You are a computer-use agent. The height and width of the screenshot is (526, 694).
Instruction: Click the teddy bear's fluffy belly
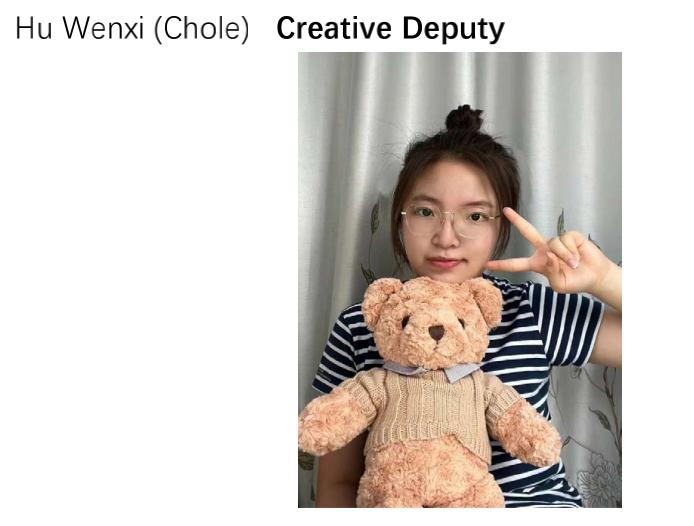(x=429, y=478)
